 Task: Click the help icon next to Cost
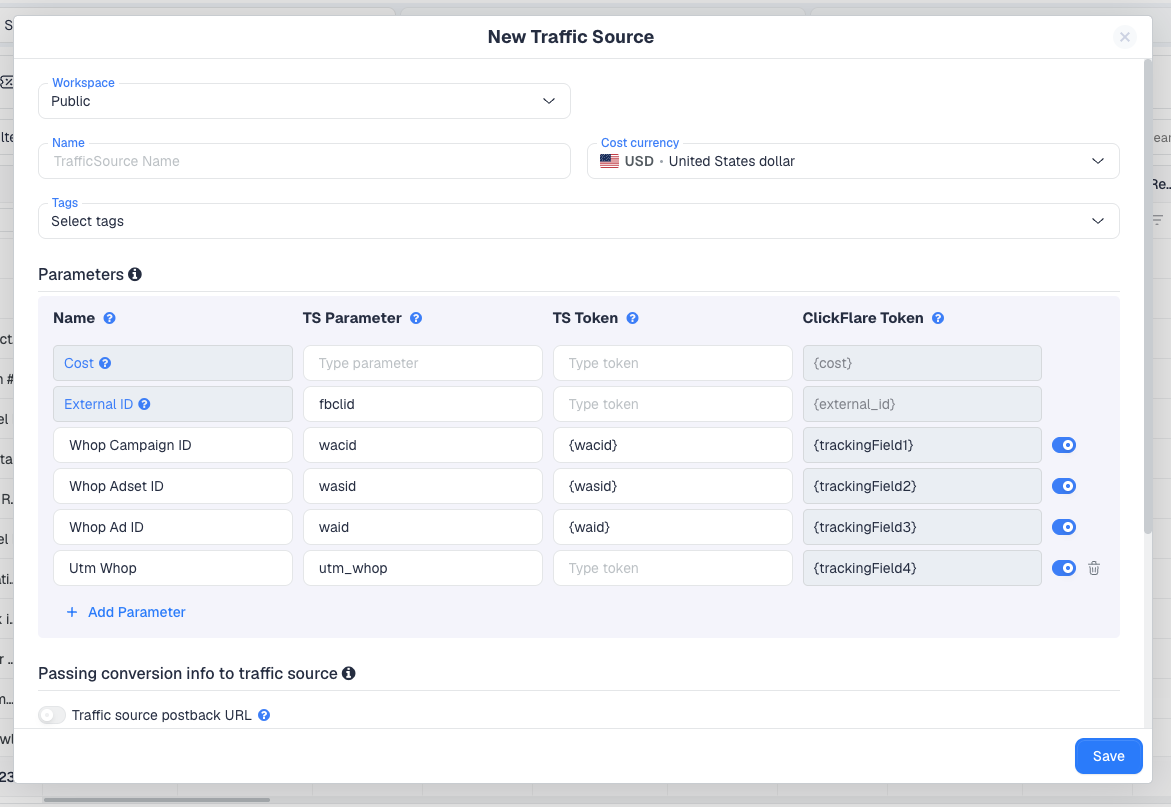coord(105,363)
